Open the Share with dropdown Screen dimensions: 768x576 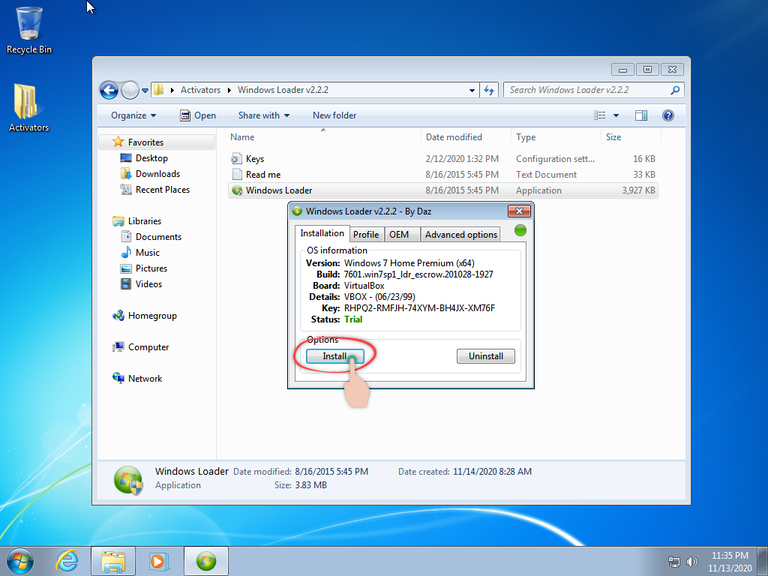point(264,116)
